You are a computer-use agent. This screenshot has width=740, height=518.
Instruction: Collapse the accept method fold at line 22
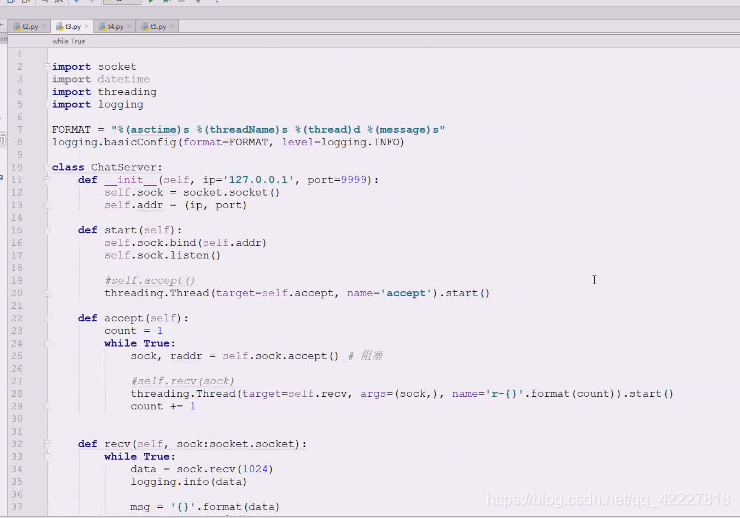(x=47, y=318)
